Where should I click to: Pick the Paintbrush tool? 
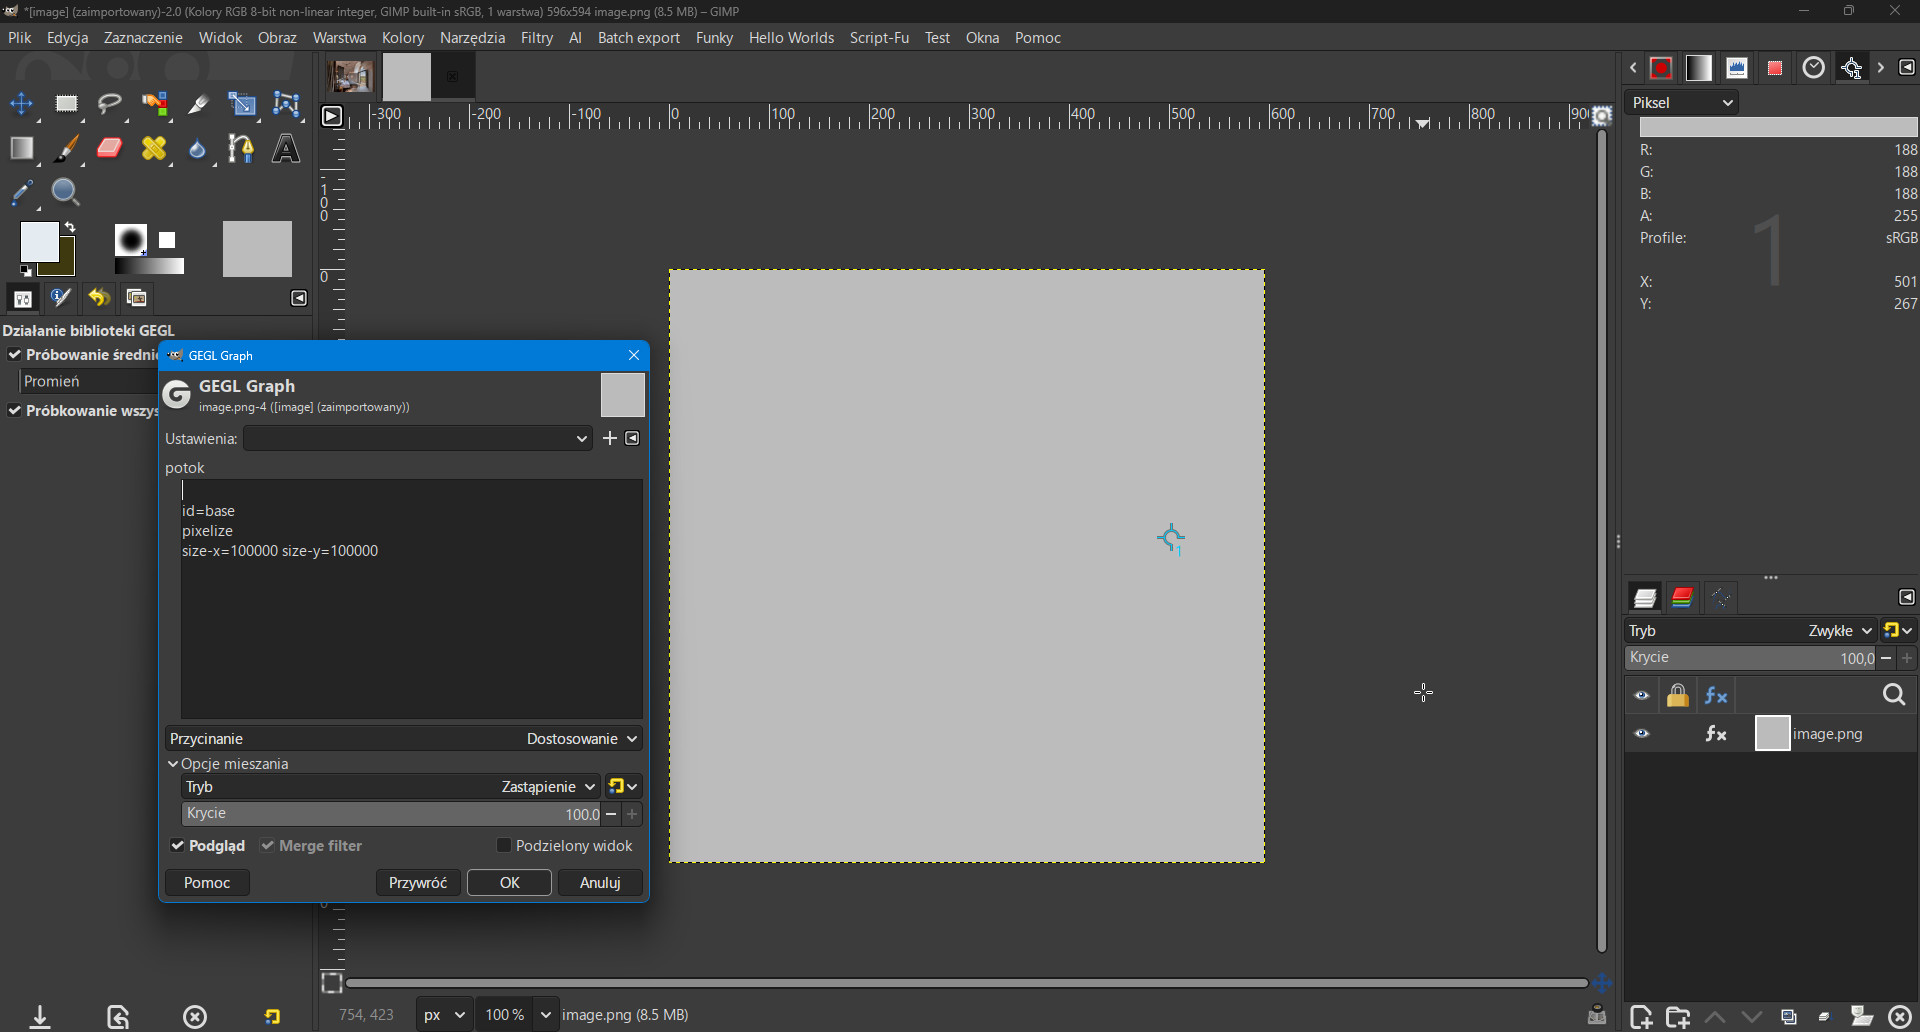(66, 149)
